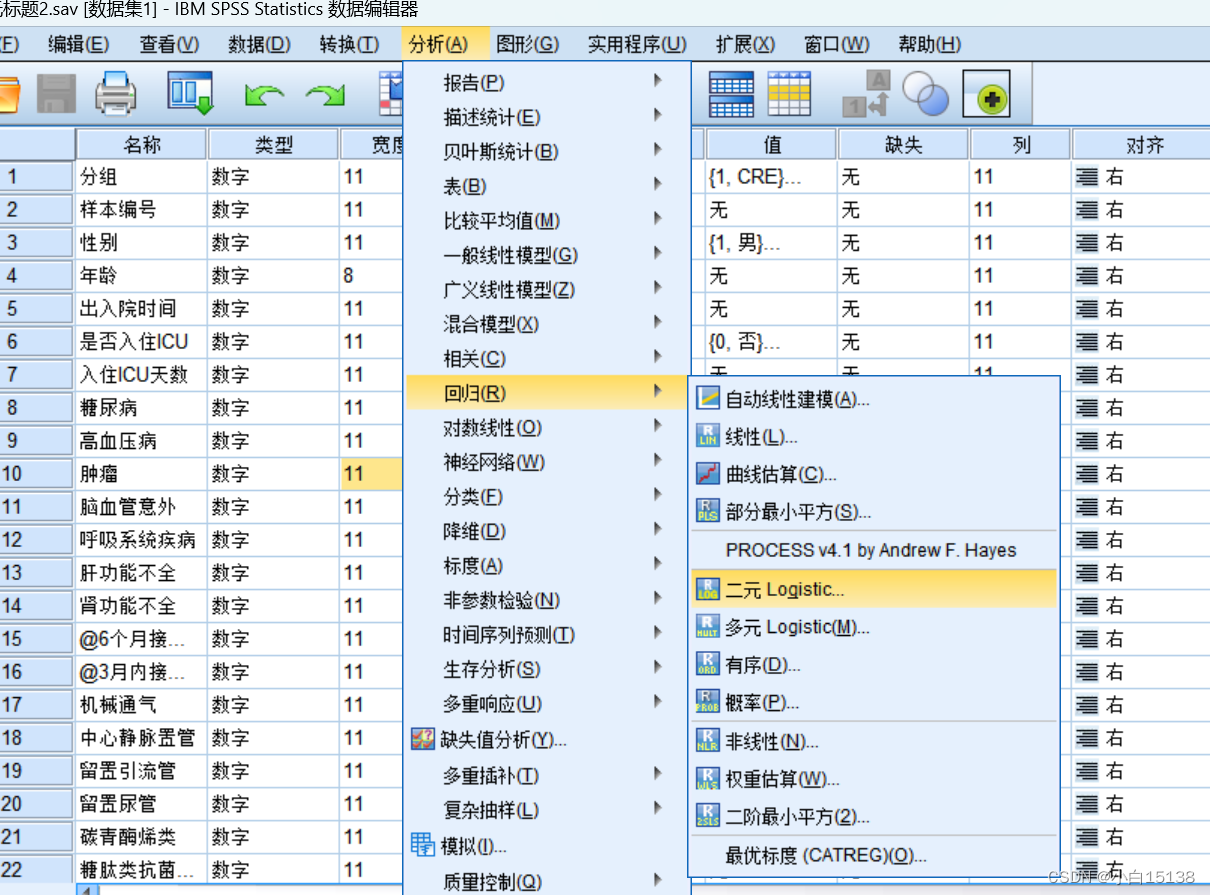1210x895 pixels.
Task: Click the Save data toolbar icon
Action: coord(57,95)
